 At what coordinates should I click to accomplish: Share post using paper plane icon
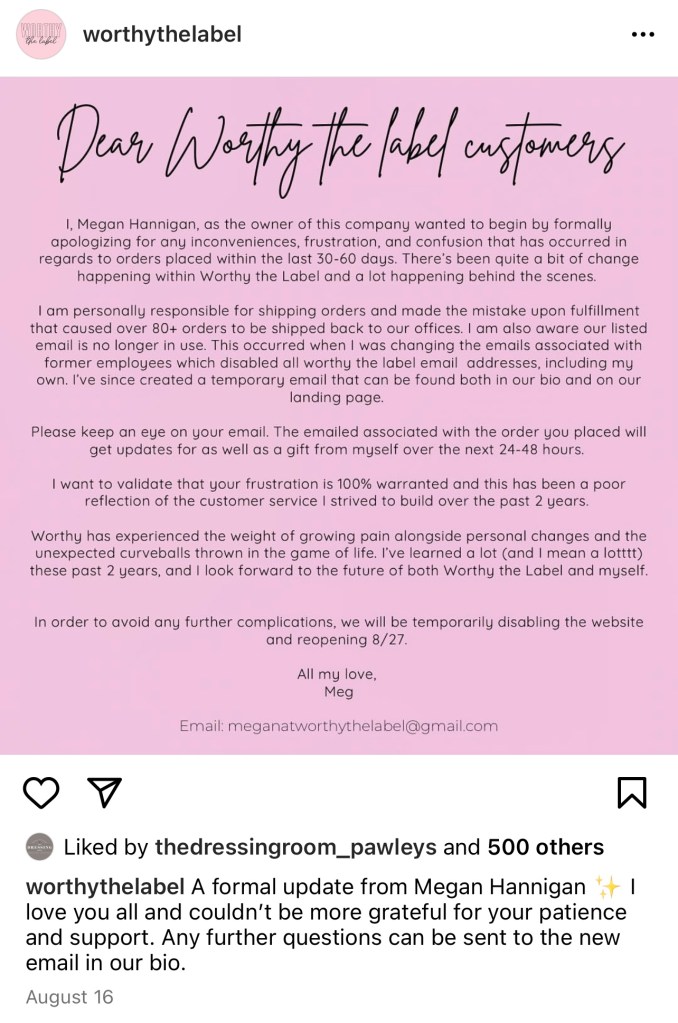click(x=104, y=792)
